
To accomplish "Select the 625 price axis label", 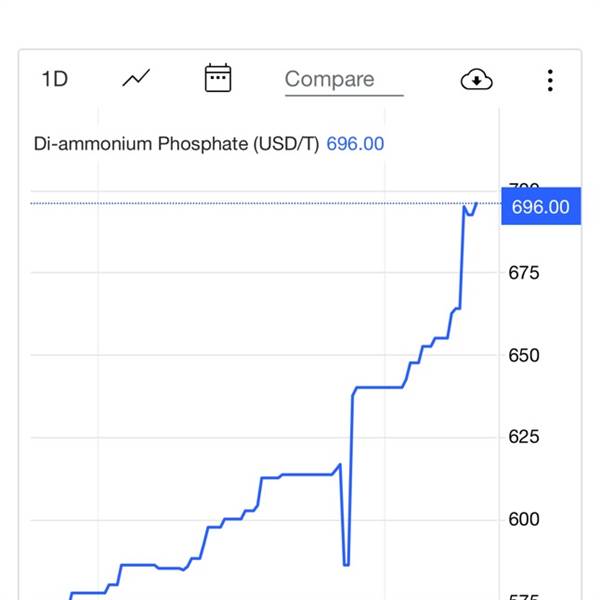I will click(x=523, y=437).
